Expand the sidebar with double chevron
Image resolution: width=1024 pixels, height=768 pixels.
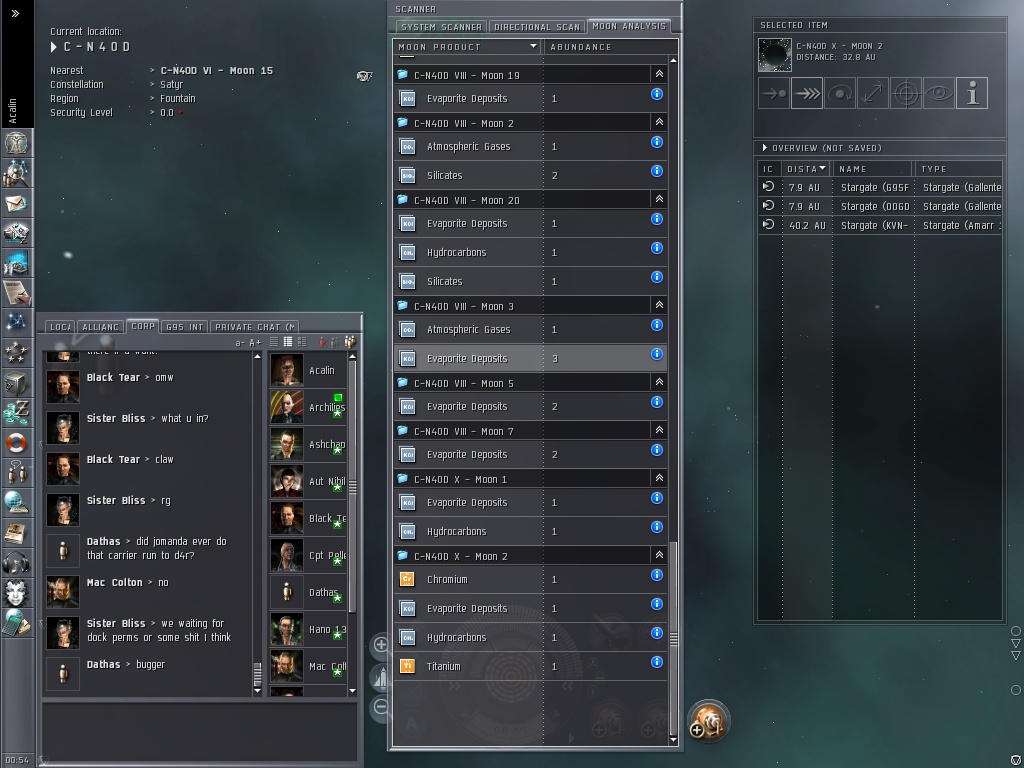pos(16,13)
